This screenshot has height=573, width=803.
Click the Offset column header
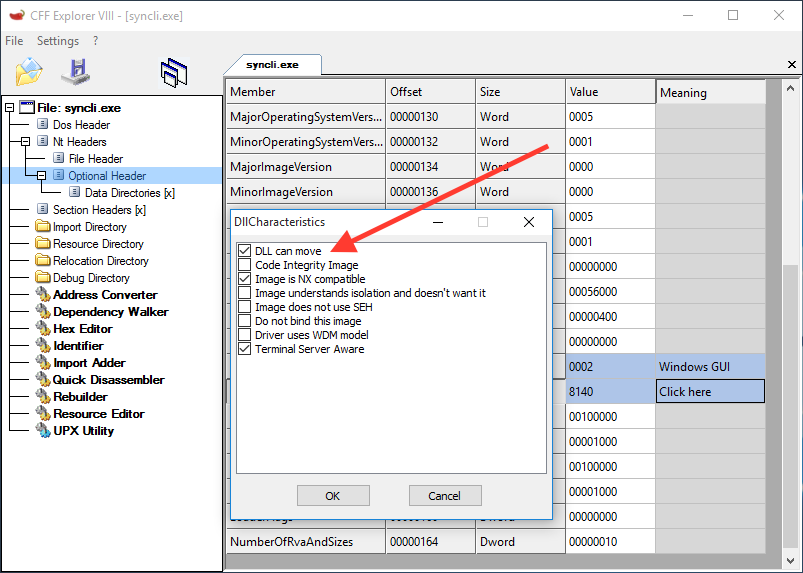tap(430, 92)
